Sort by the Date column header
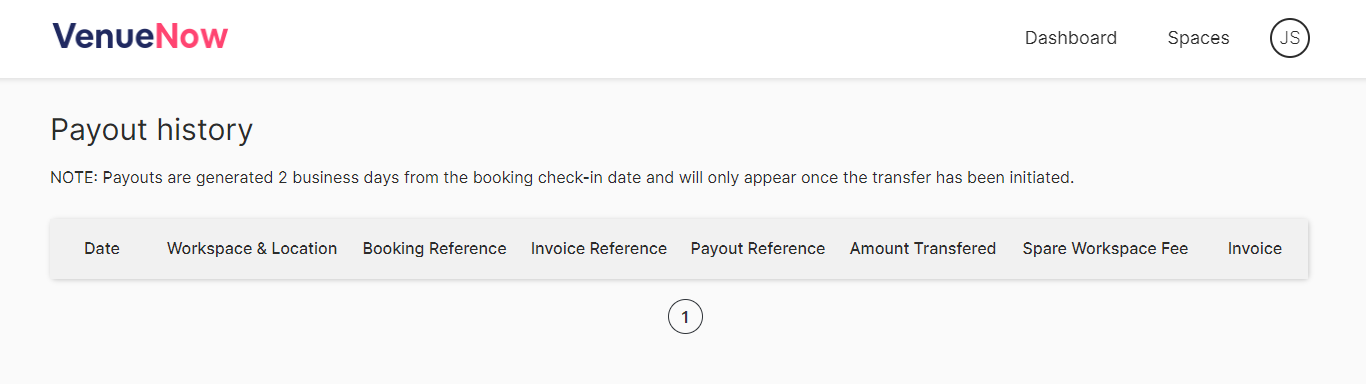 click(102, 248)
